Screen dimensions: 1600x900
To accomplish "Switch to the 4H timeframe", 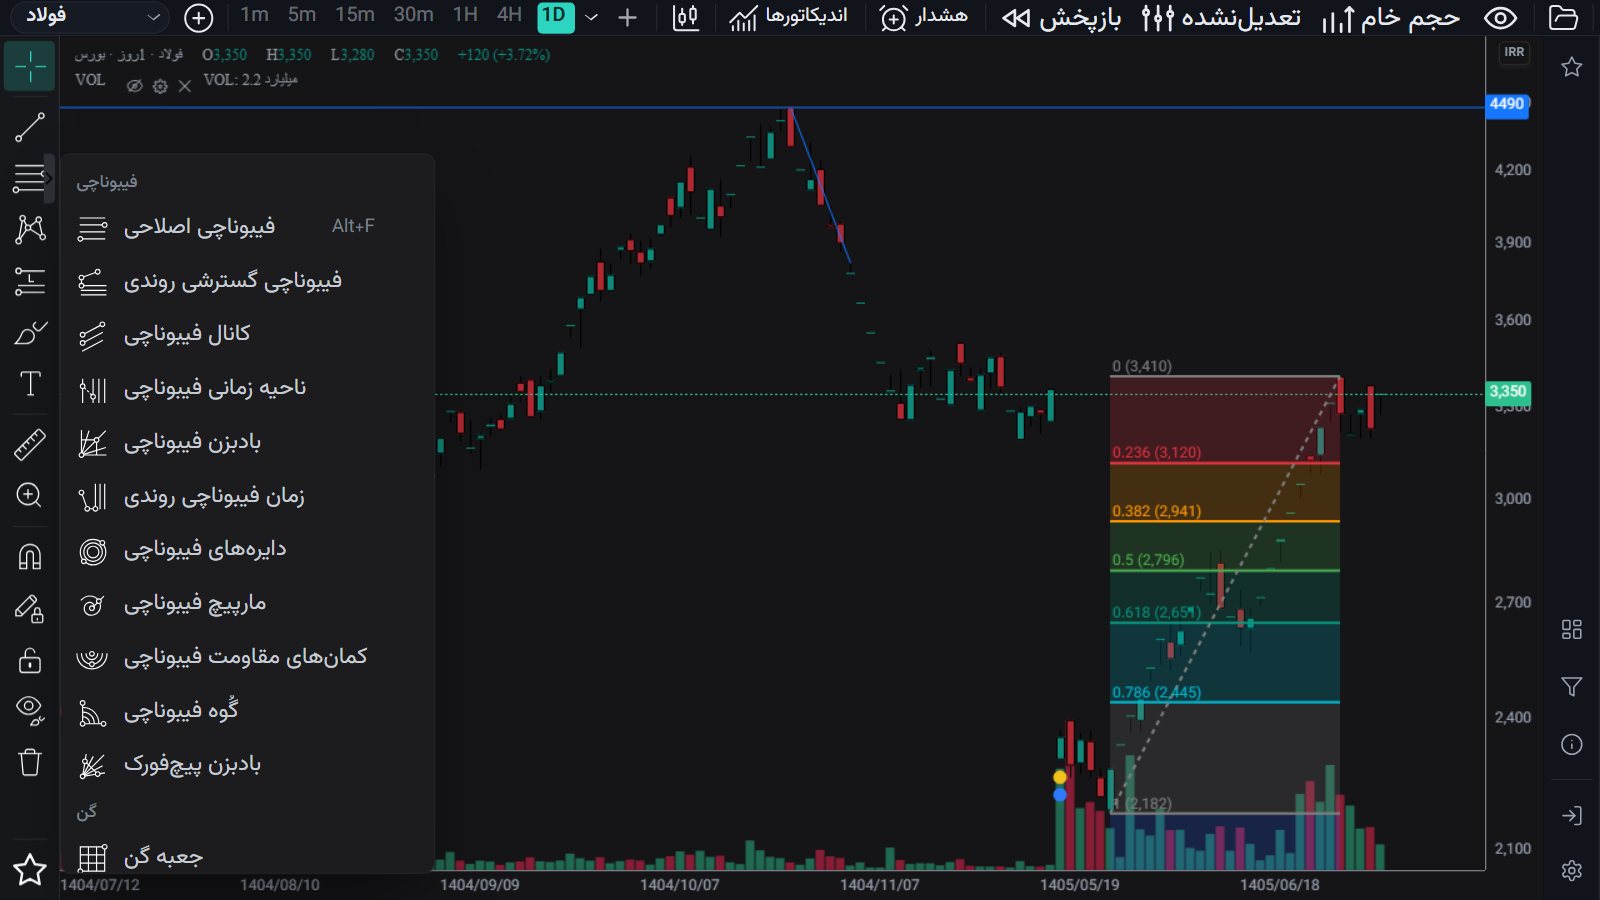I will (x=510, y=15).
